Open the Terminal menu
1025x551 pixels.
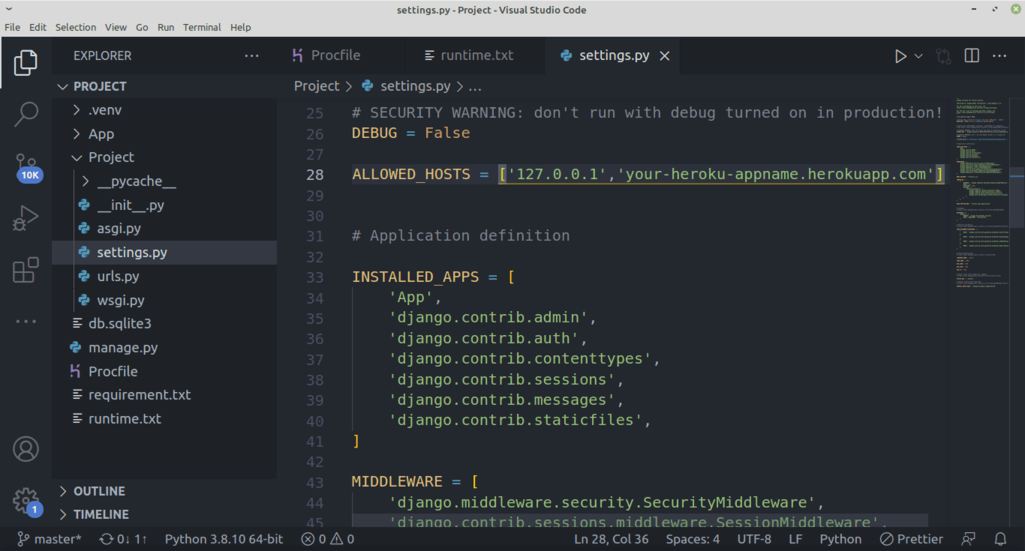201,27
